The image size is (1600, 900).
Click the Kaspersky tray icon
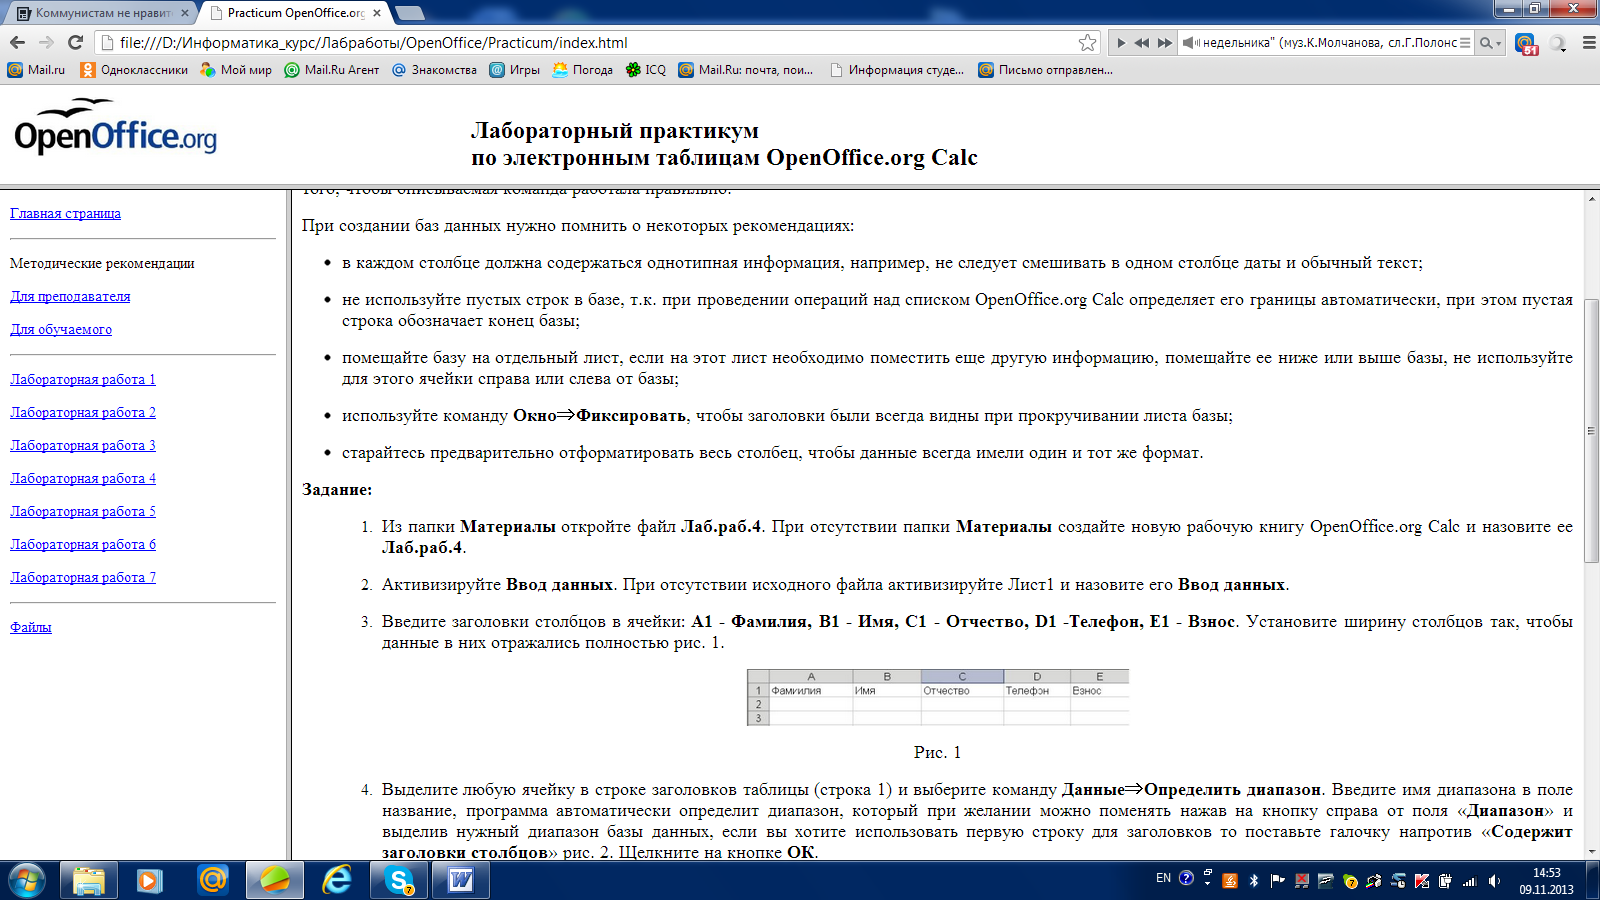point(1421,881)
